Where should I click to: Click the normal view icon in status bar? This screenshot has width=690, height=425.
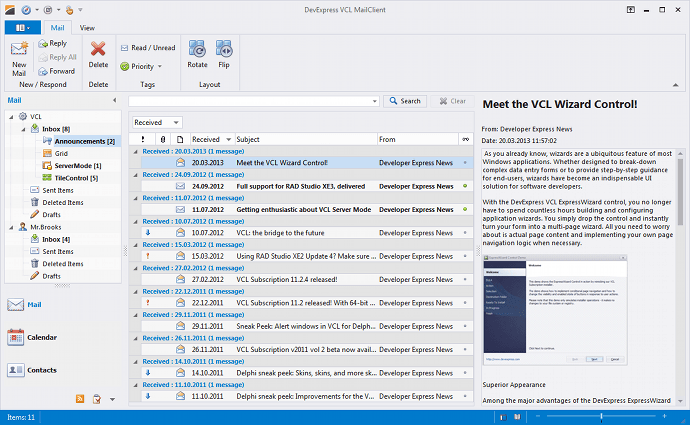point(503,417)
